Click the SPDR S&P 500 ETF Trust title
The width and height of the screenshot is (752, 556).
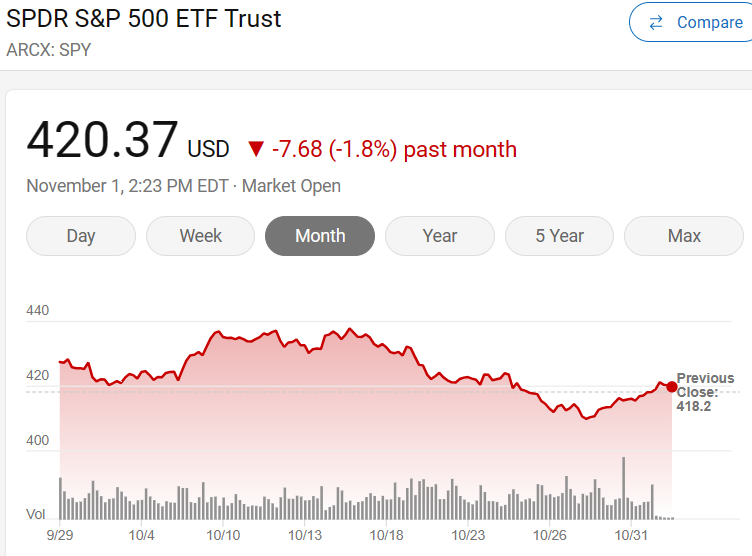point(143,19)
